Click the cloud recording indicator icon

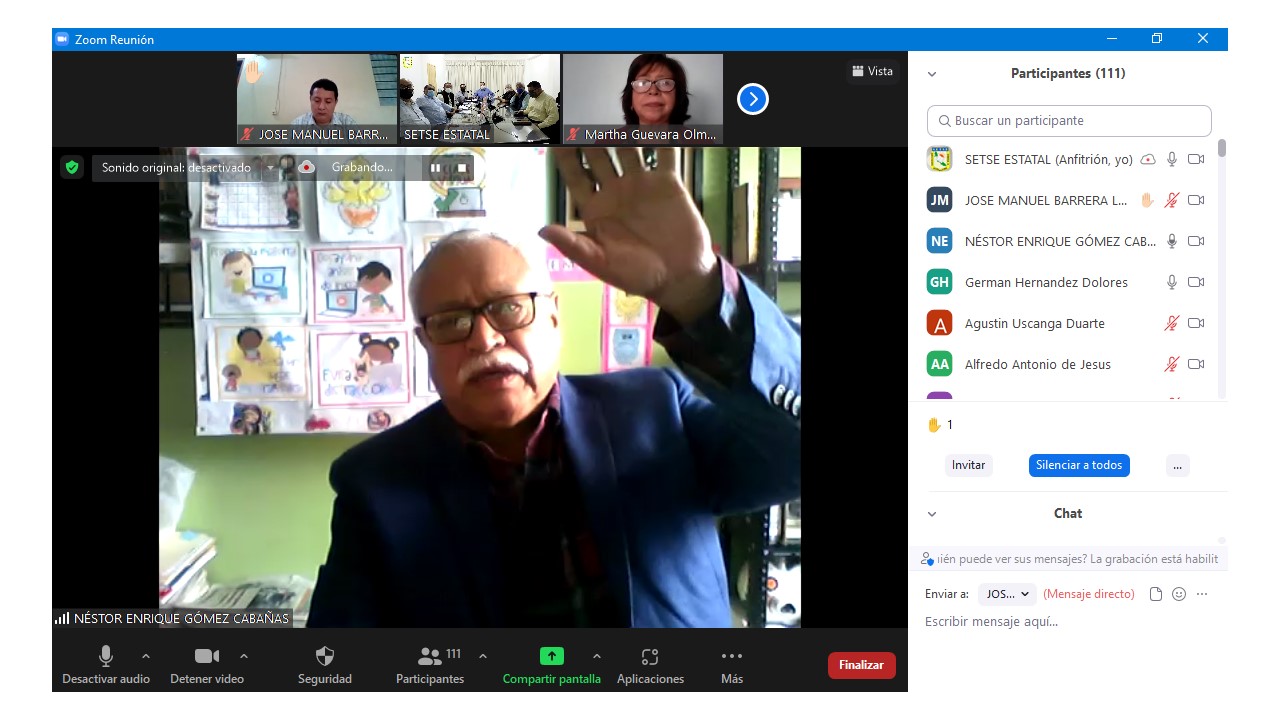pyautogui.click(x=306, y=168)
